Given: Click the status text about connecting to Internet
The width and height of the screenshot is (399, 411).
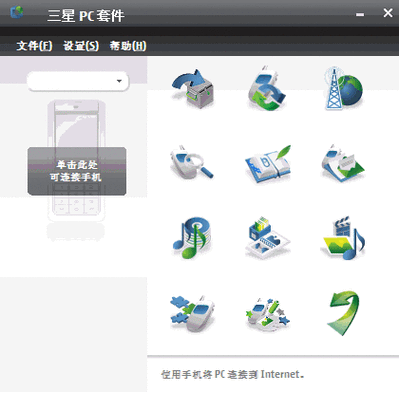Looking at the screenshot, I should click(x=232, y=374).
